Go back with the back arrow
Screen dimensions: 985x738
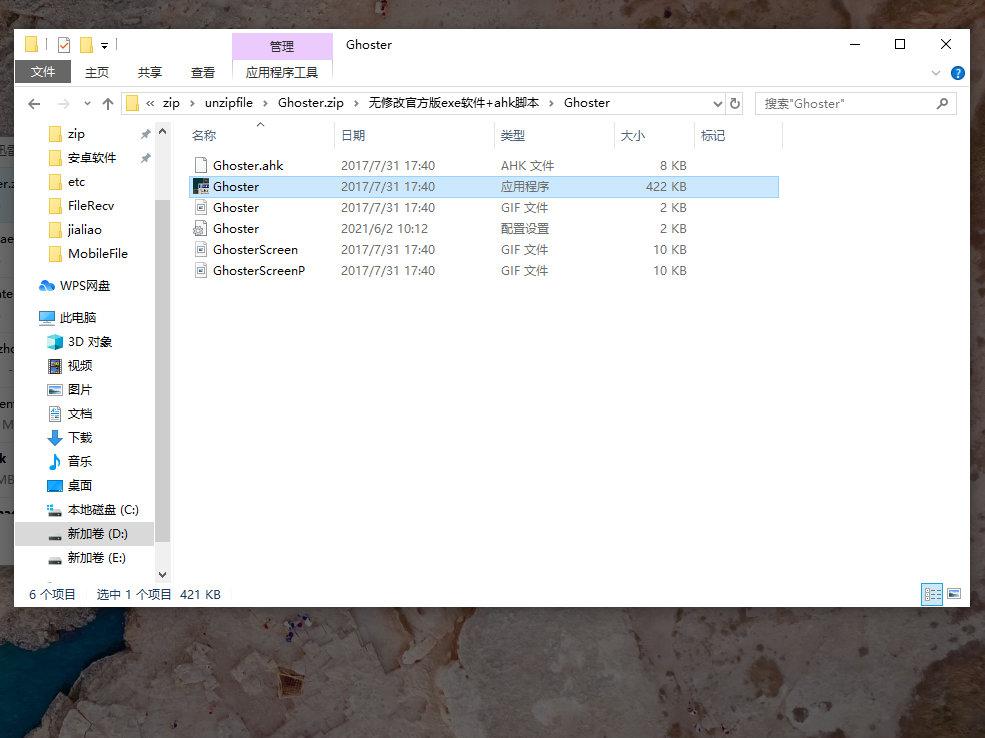35,104
